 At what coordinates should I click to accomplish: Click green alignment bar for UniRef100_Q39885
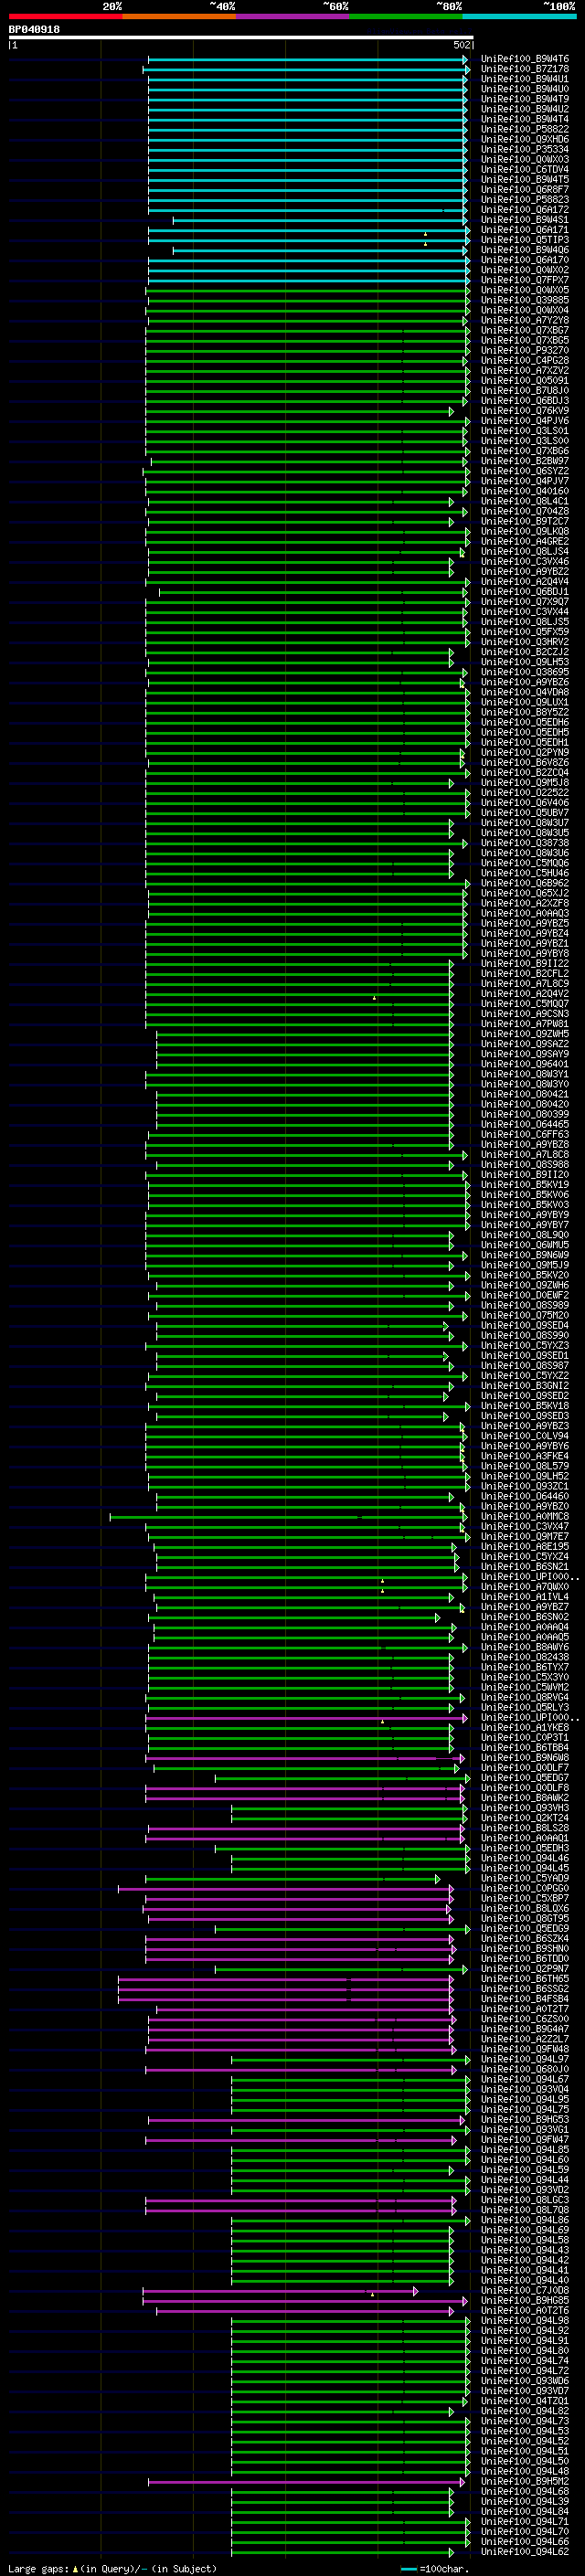tap(308, 300)
